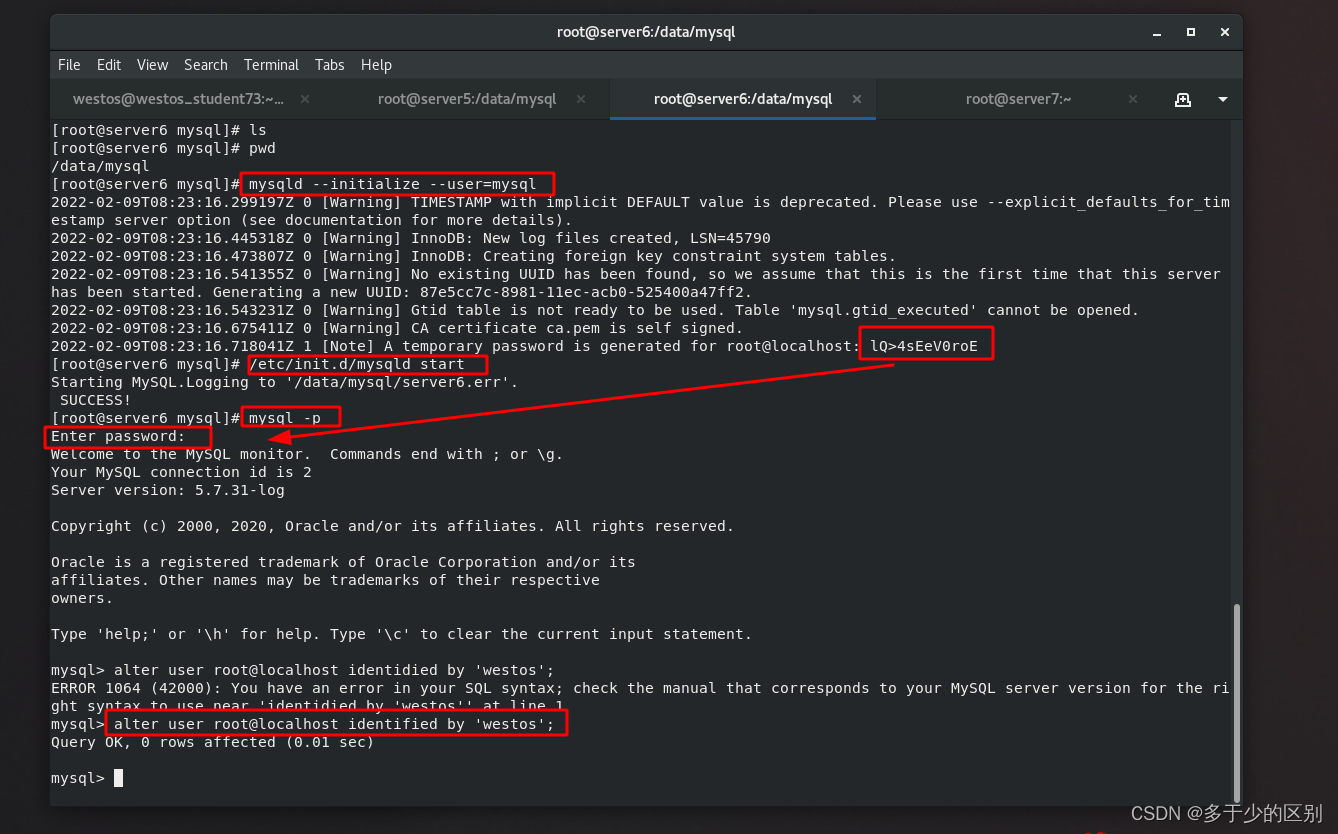The height and width of the screenshot is (834, 1338).
Task: Click the Query OK, 0 rows affected line
Action: pos(213,742)
